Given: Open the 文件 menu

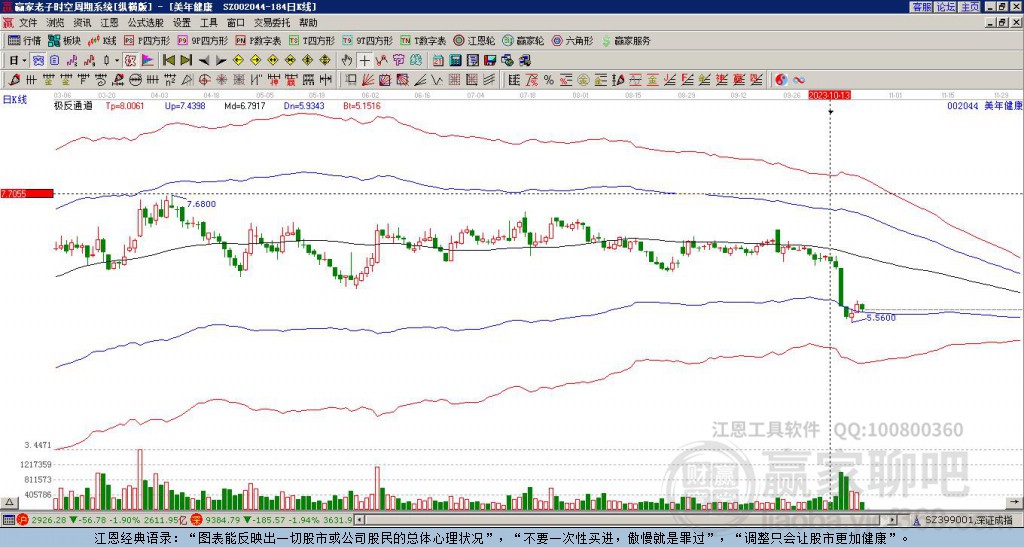Looking at the screenshot, I should (28, 23).
